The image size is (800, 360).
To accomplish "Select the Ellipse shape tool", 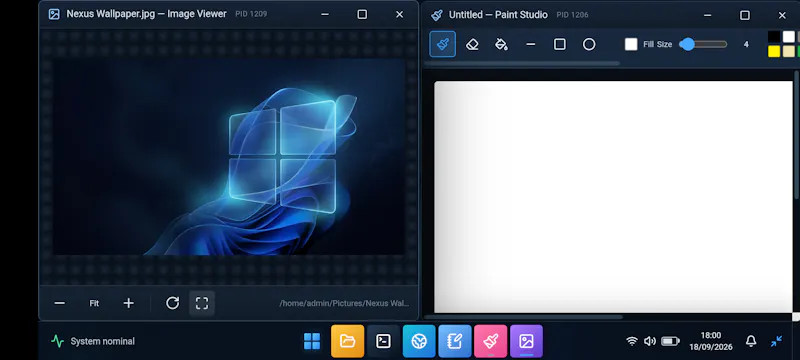I will tap(589, 44).
